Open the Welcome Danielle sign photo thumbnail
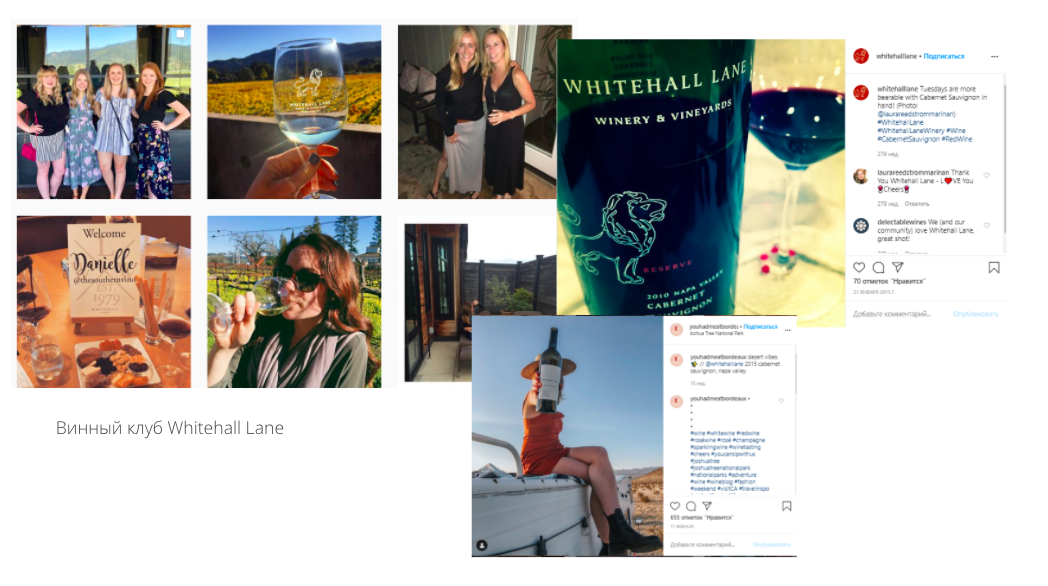 104,301
